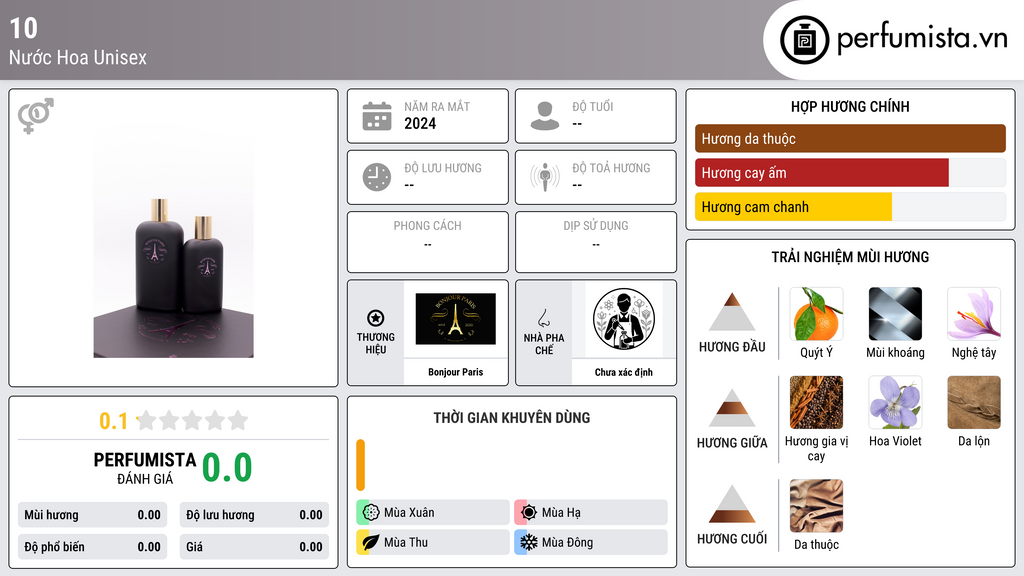Click the perfumer illustration for Chưa xác định

[x=624, y=319]
